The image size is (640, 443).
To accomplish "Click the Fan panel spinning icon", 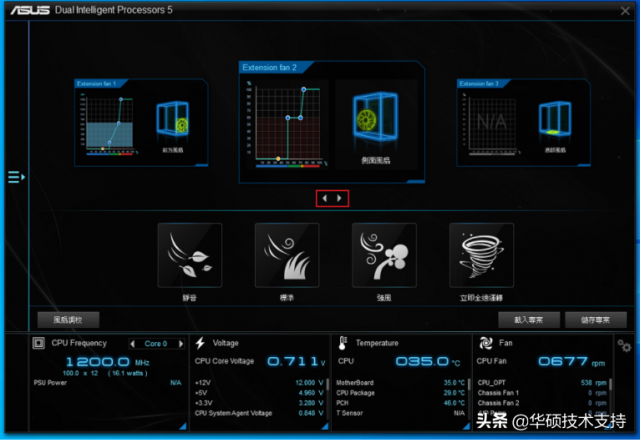I will pyautogui.click(x=486, y=343).
